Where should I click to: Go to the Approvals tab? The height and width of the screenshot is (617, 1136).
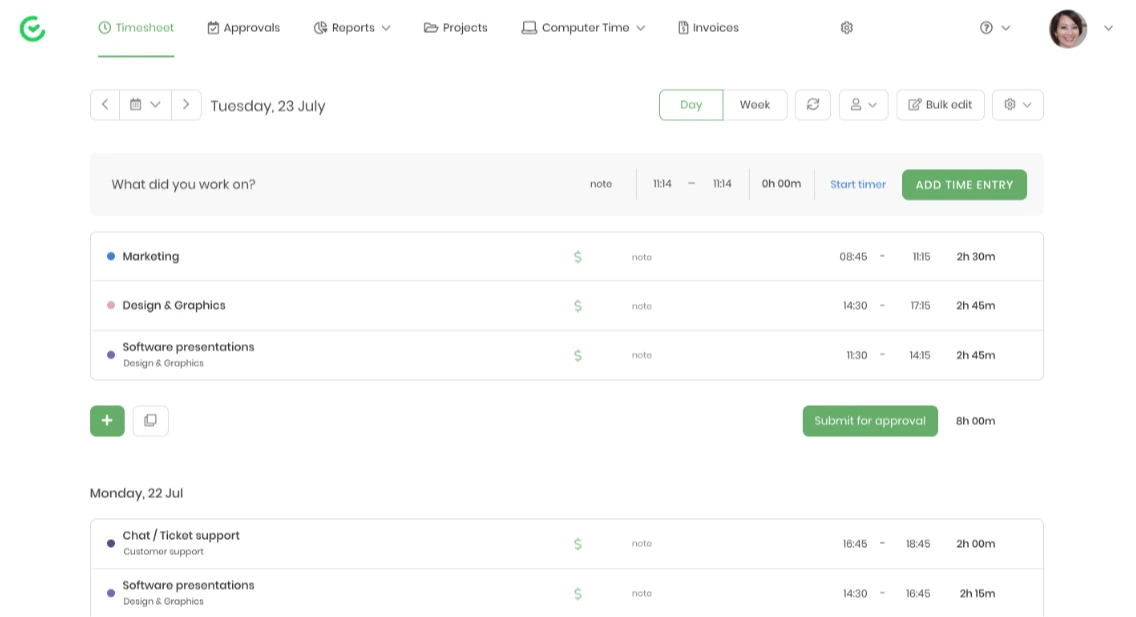point(243,28)
